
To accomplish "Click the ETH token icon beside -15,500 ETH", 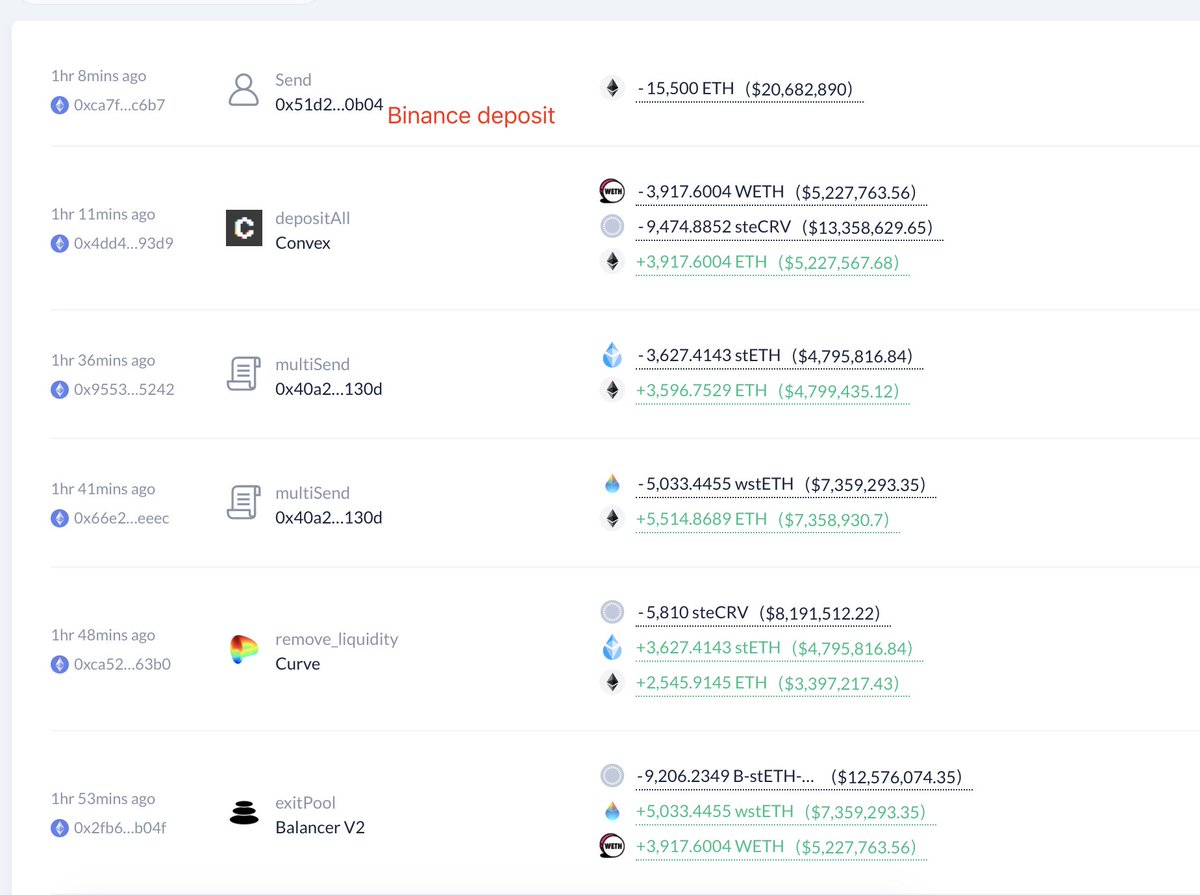I will (612, 89).
